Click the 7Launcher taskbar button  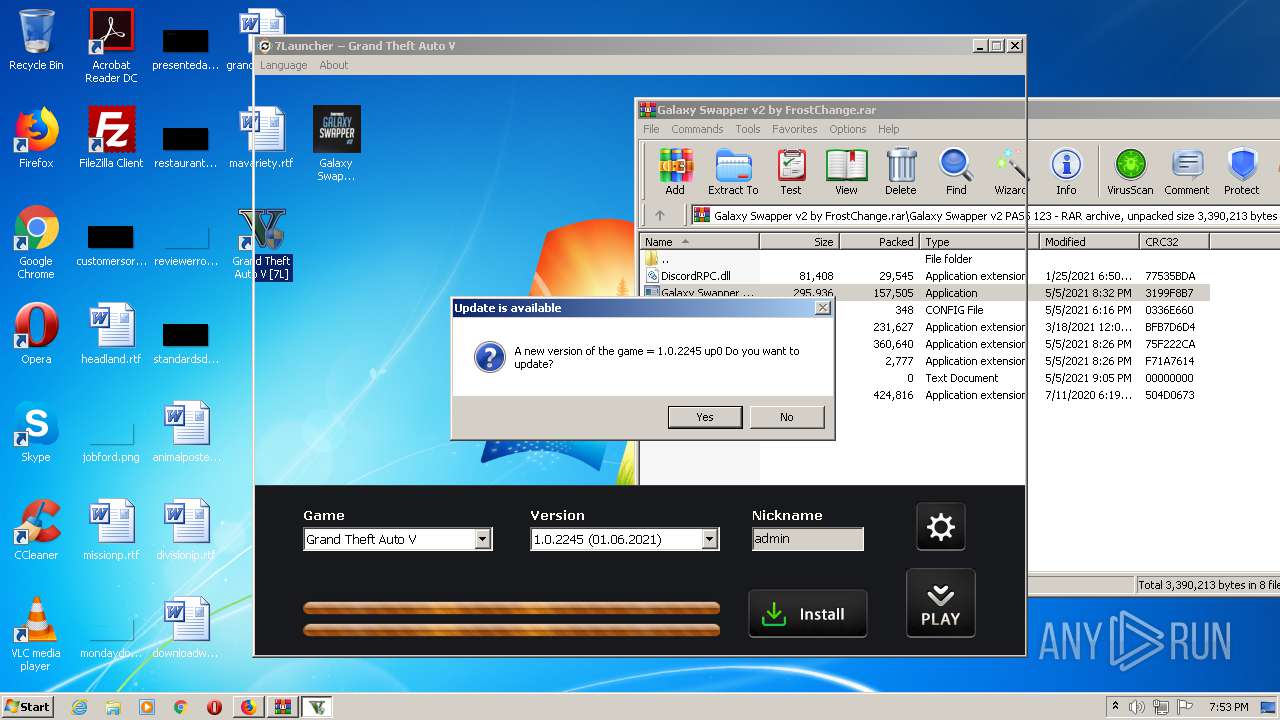point(317,707)
